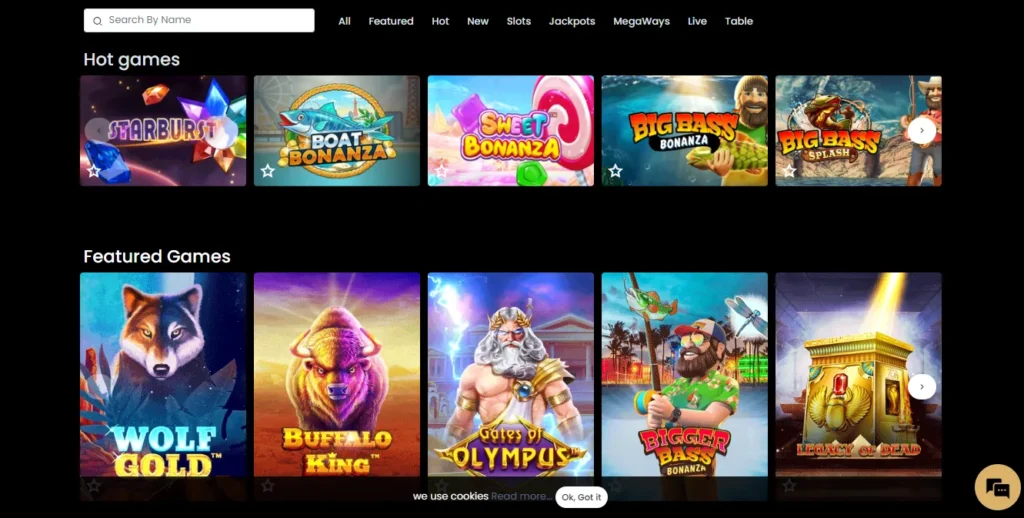Open the Buffalo King game tile

(337, 374)
